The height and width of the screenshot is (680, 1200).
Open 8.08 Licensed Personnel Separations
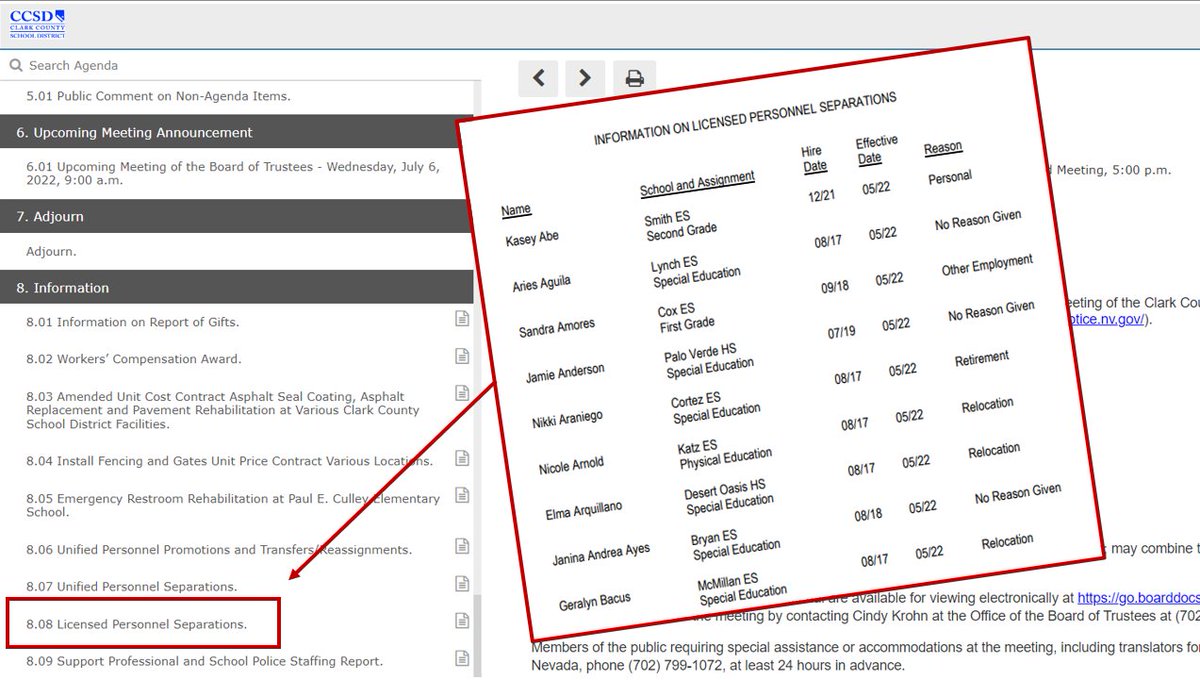point(137,625)
